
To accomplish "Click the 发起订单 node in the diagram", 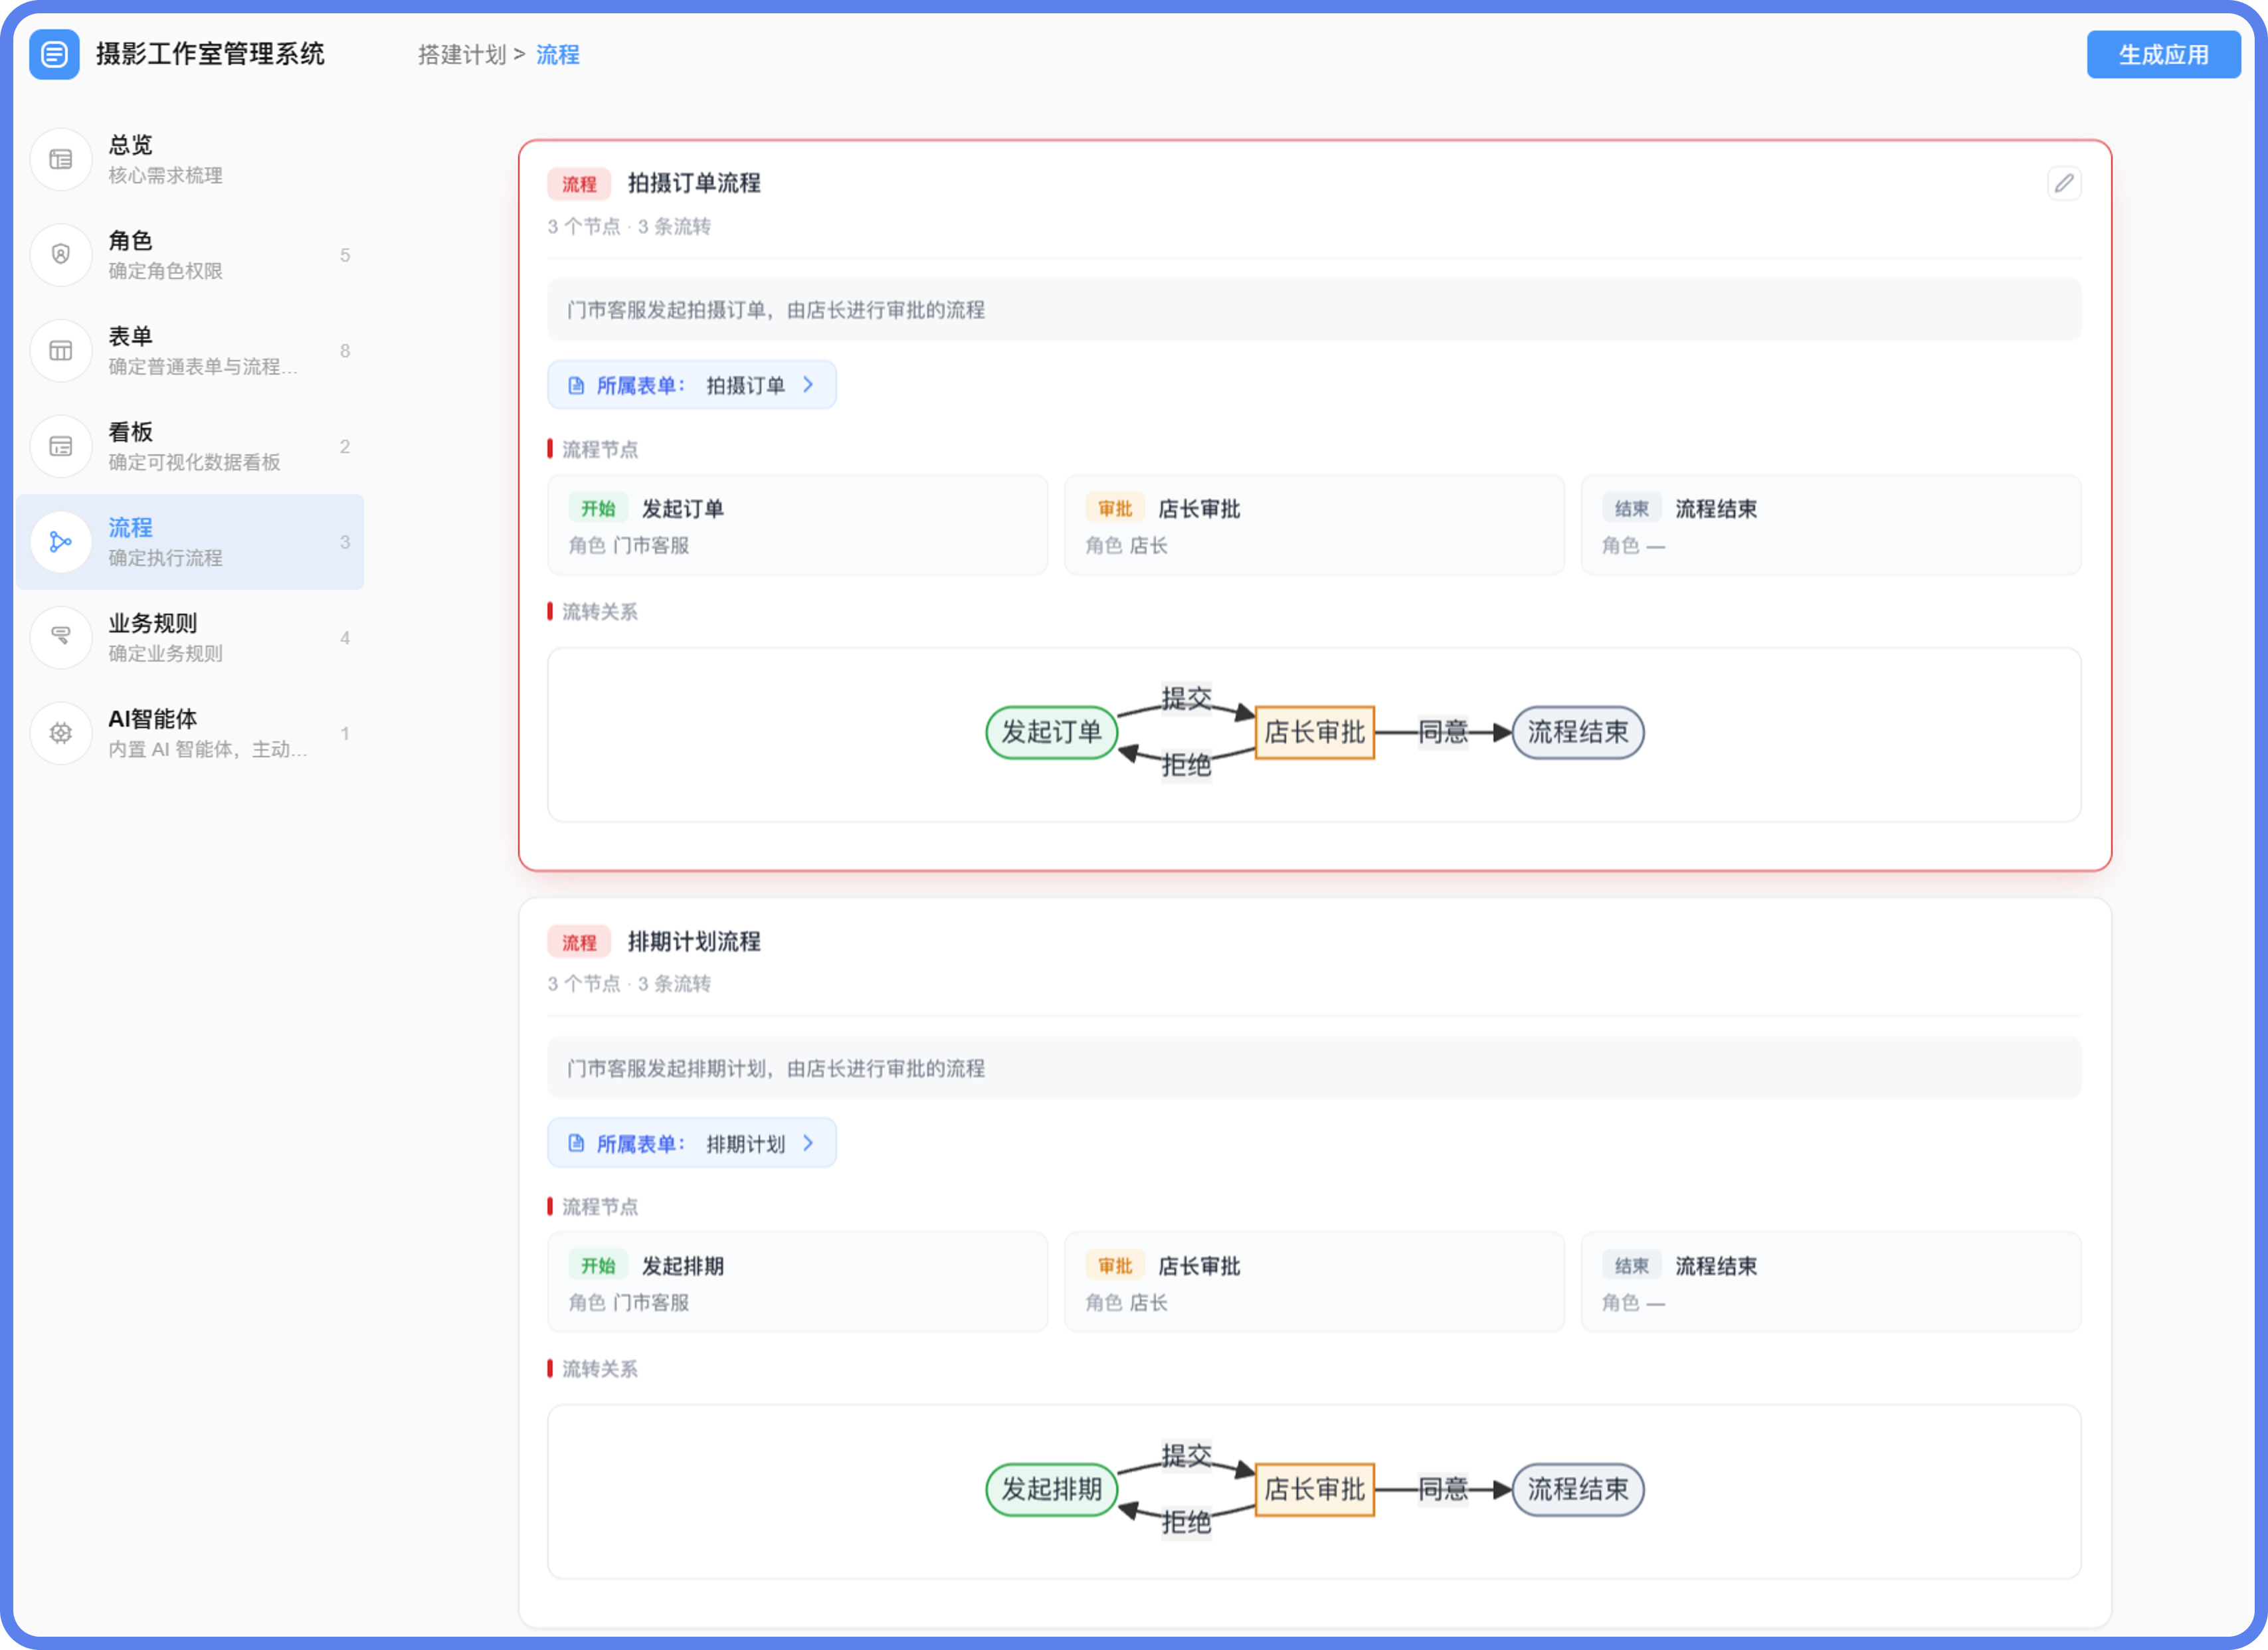I will coord(1051,732).
